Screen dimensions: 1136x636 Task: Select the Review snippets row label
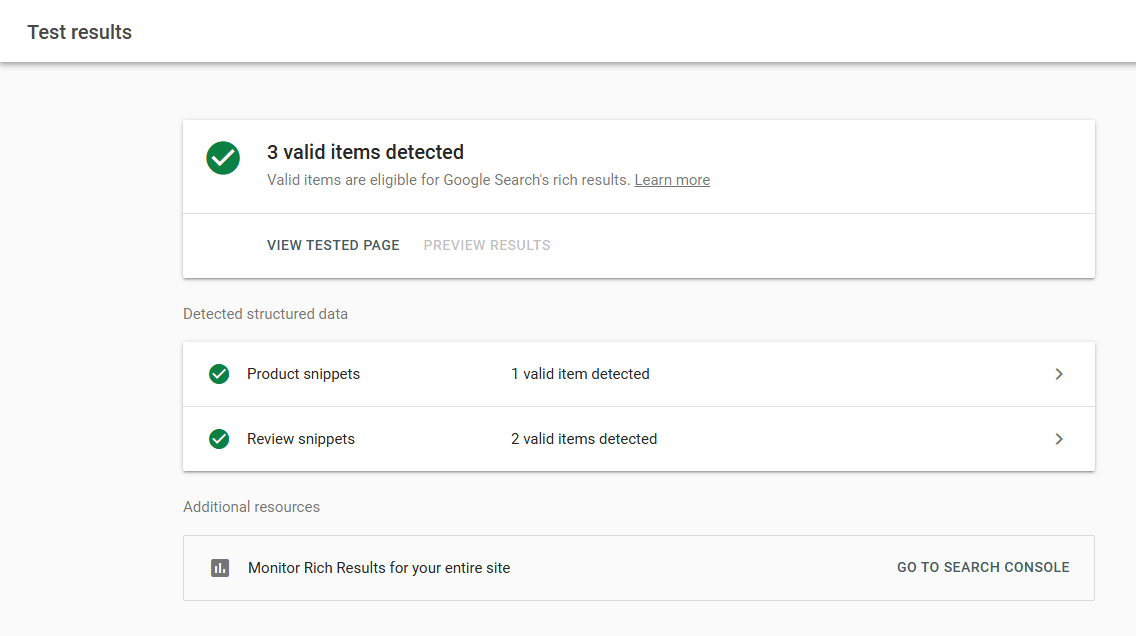tap(301, 439)
